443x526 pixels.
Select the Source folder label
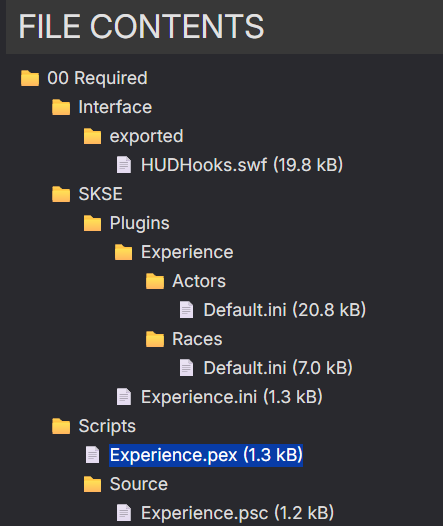[x=139, y=484]
